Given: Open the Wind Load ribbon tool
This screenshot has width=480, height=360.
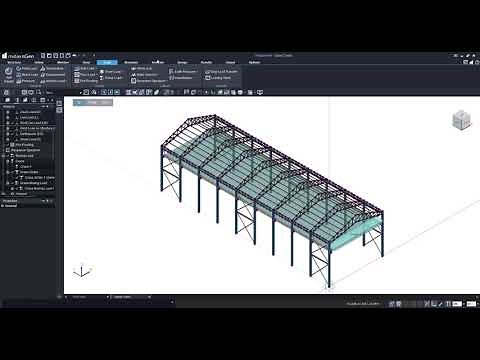Looking at the screenshot, I should [142, 68].
